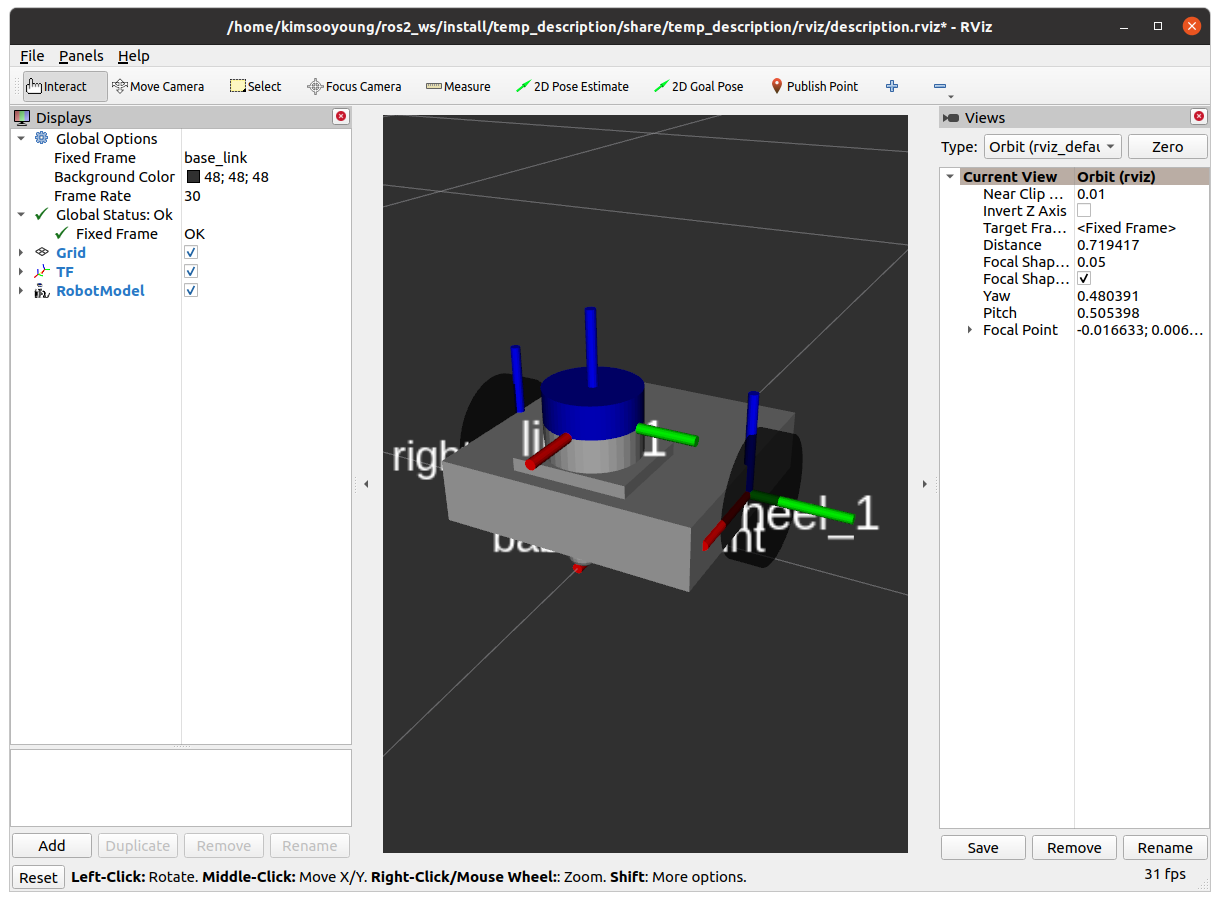Click the Grid display icon

click(42, 252)
